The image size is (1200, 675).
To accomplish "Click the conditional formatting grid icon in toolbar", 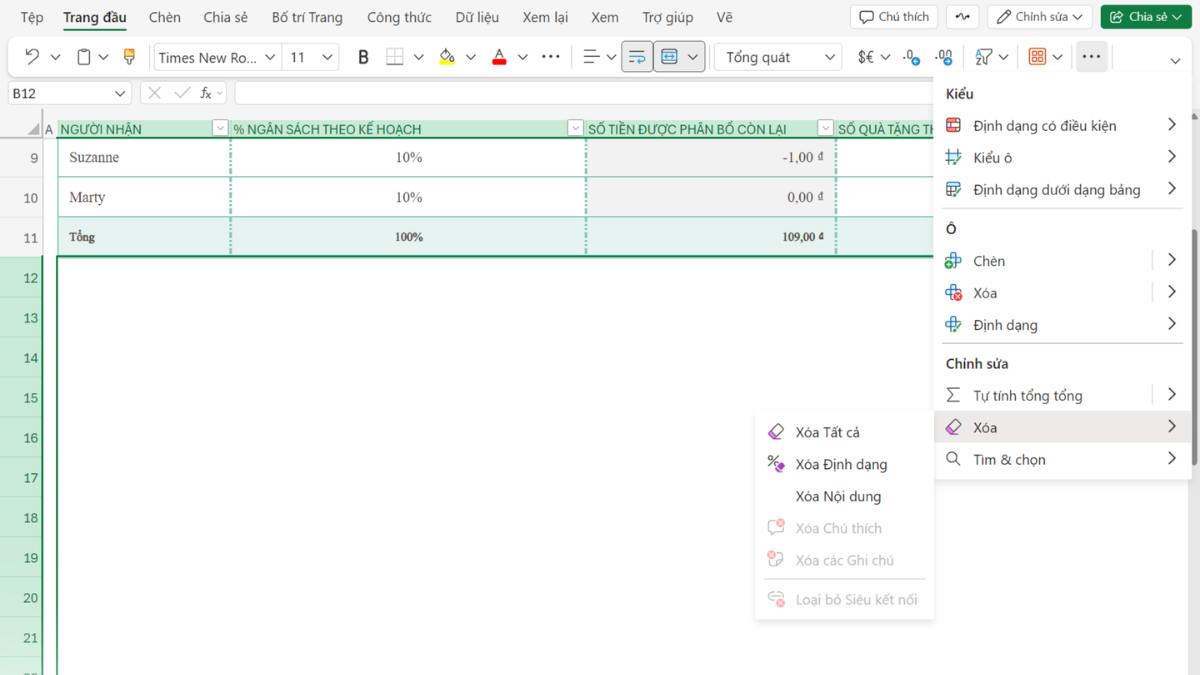I will pos(1037,57).
